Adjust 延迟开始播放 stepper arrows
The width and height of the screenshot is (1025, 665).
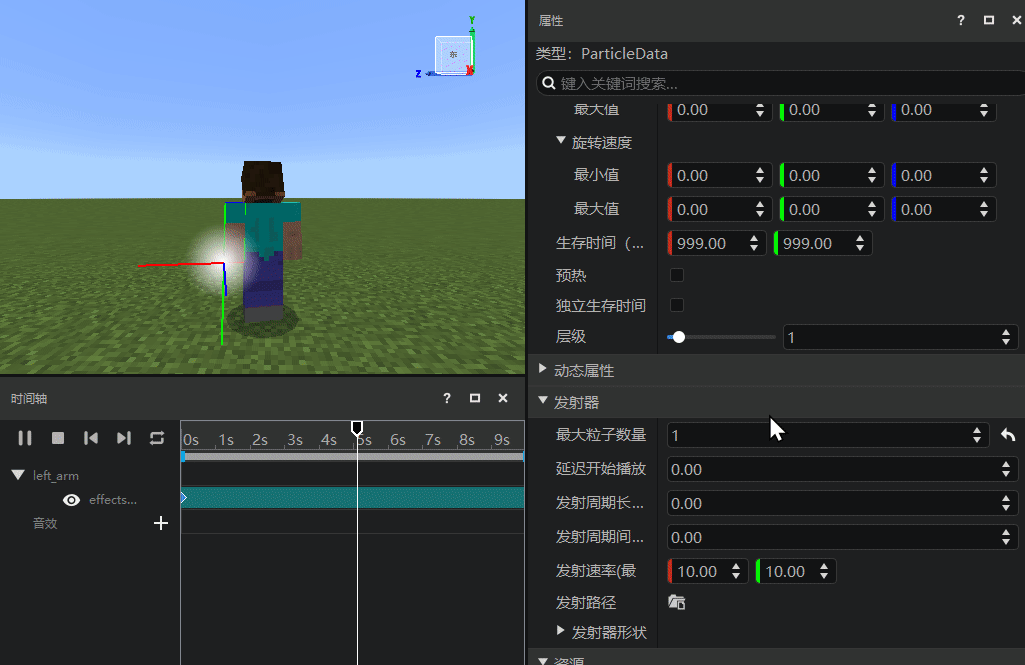[1006, 469]
